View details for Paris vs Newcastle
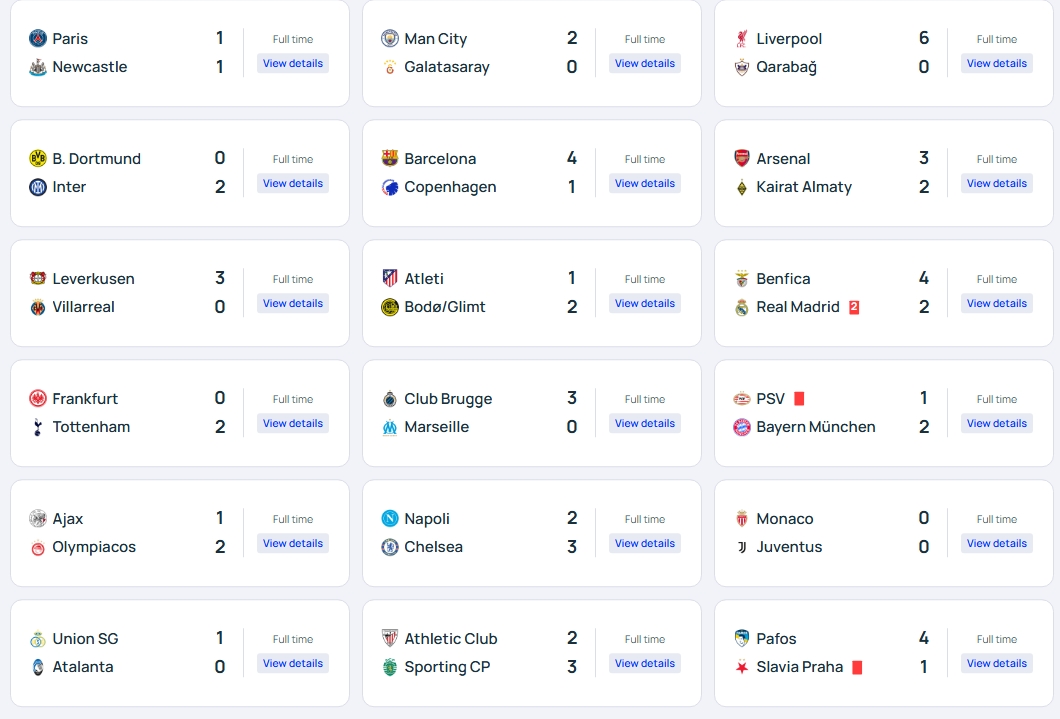The image size is (1060, 719). [293, 63]
